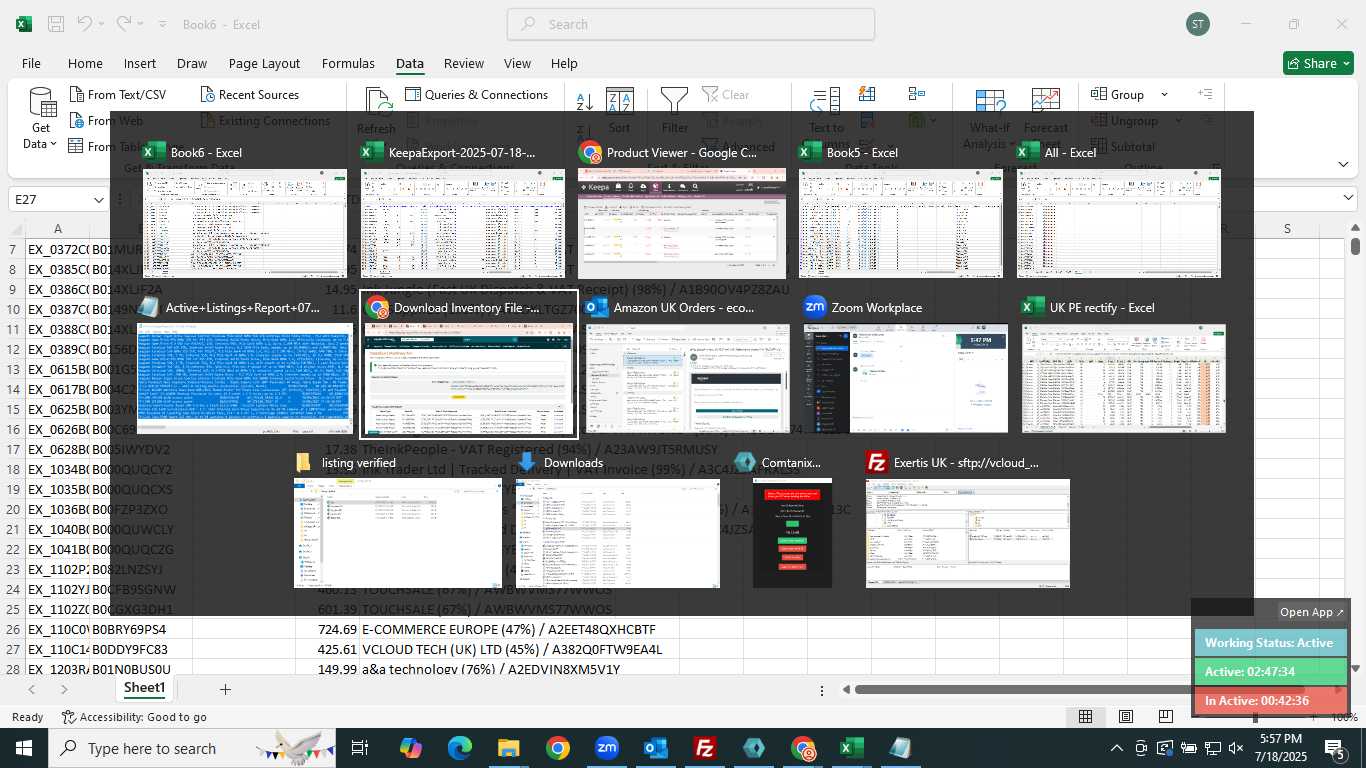Click the ST account avatar

(x=1198, y=24)
